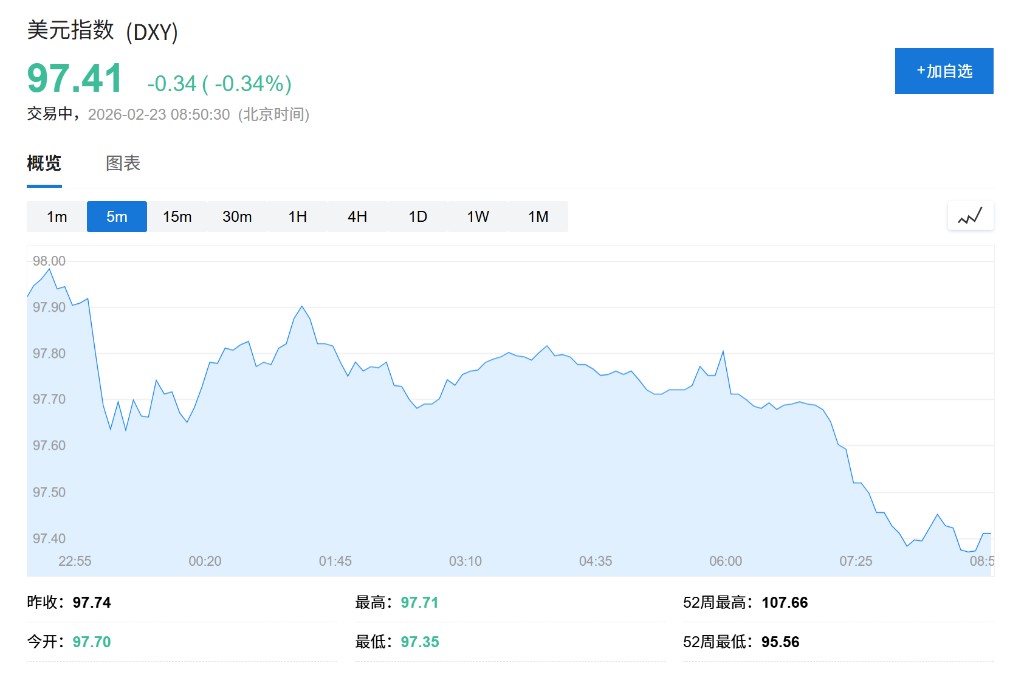Click the 97.41 current price
Viewport: 1024px width, 675px height.
coord(75,79)
